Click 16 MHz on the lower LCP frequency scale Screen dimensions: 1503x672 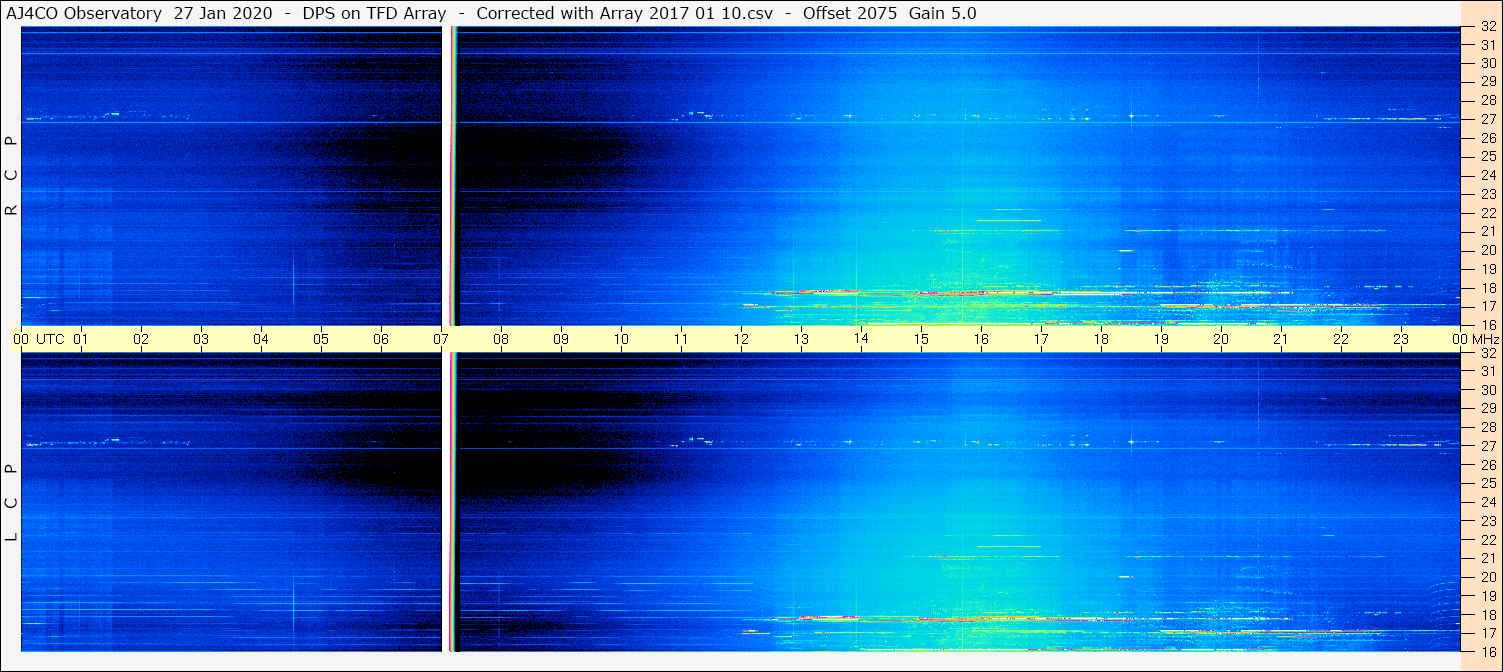(1487, 651)
